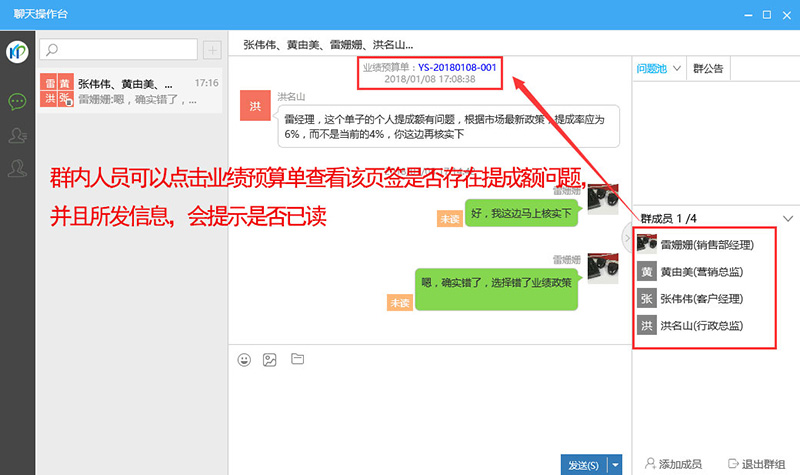The image size is (800, 475).
Task: Select member 雷姗姗(销售部经理)
Action: point(704,244)
